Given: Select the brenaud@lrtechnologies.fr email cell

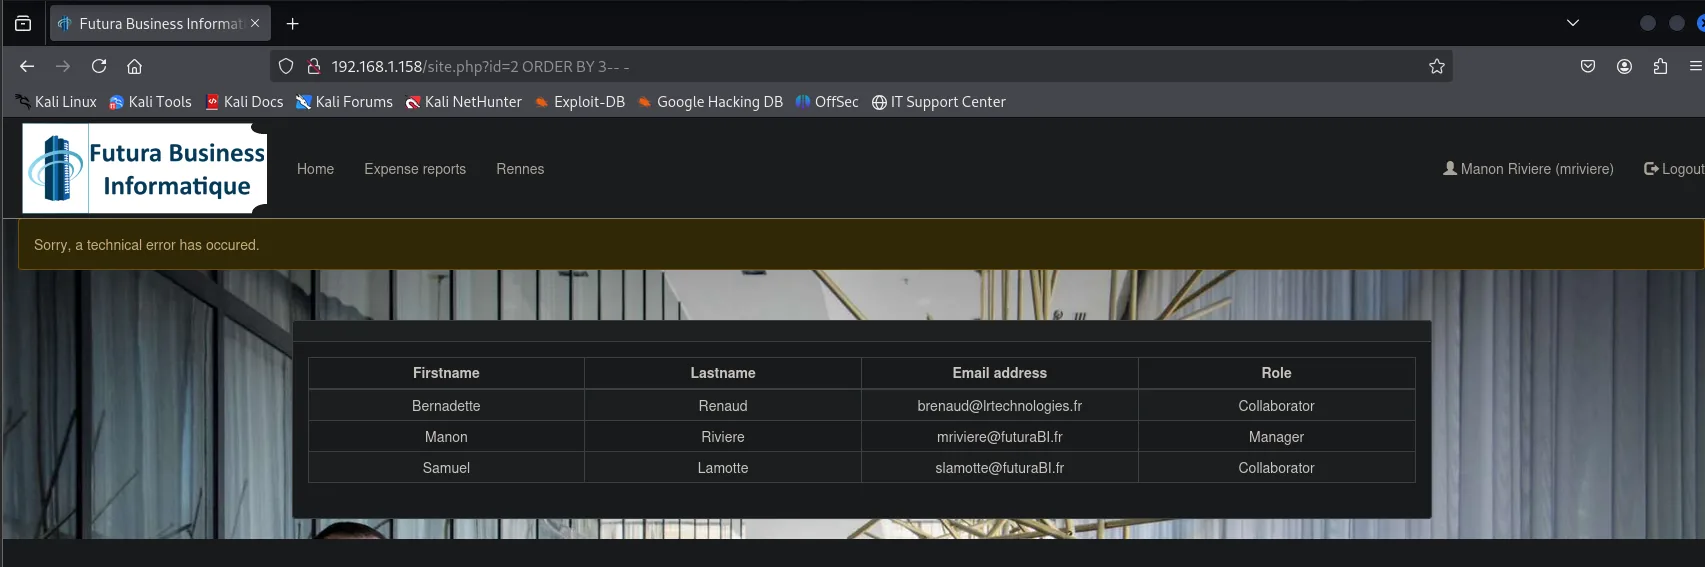Looking at the screenshot, I should (1000, 406).
